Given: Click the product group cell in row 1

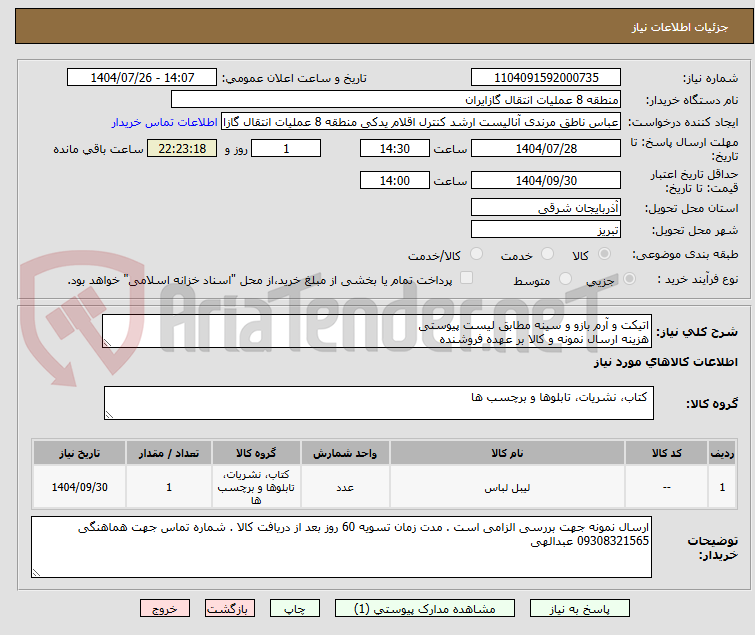Looking at the screenshot, I should 256,487.
